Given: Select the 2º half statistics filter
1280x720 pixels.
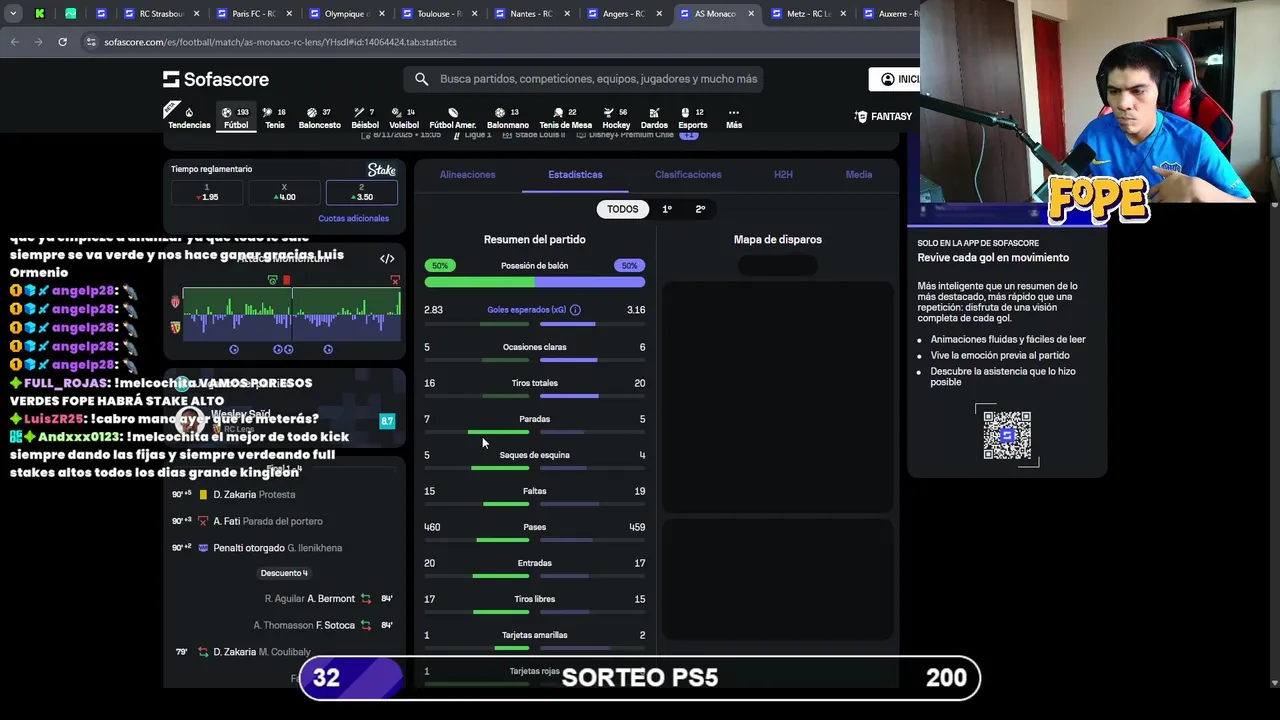Looking at the screenshot, I should [x=700, y=209].
